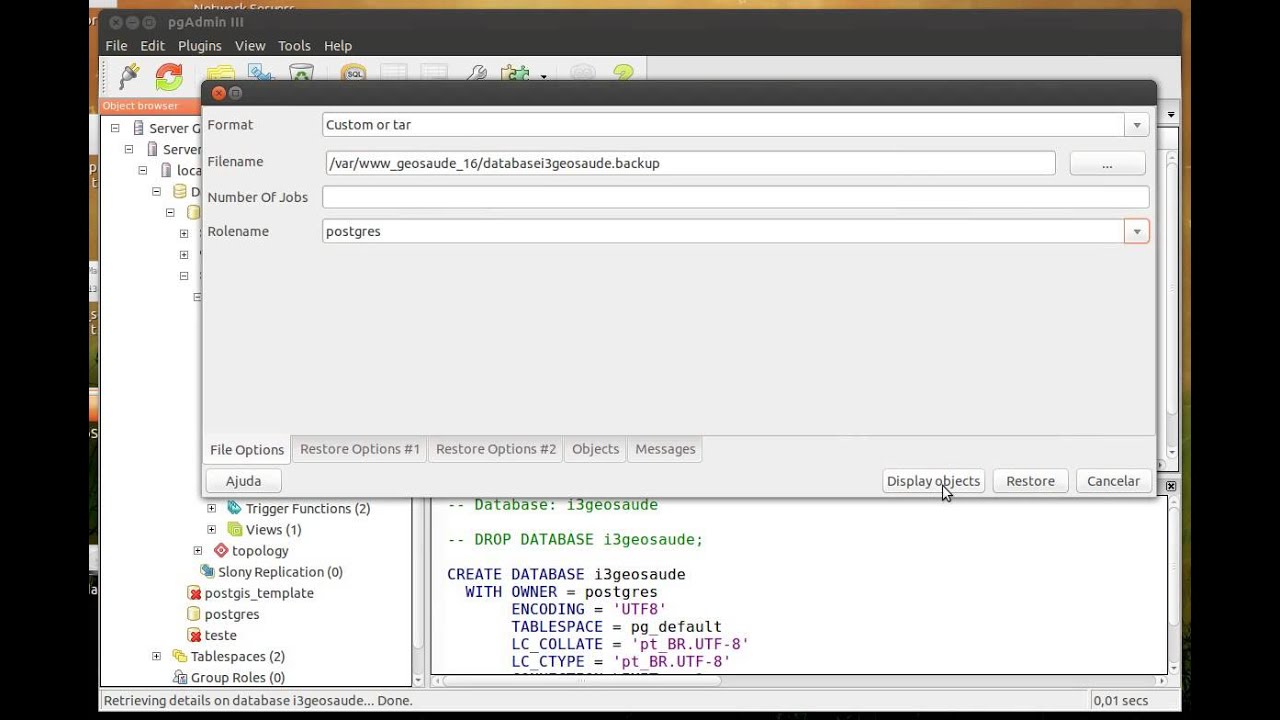Expand the Trigger Functions node
The image size is (1280, 720).
[212, 508]
